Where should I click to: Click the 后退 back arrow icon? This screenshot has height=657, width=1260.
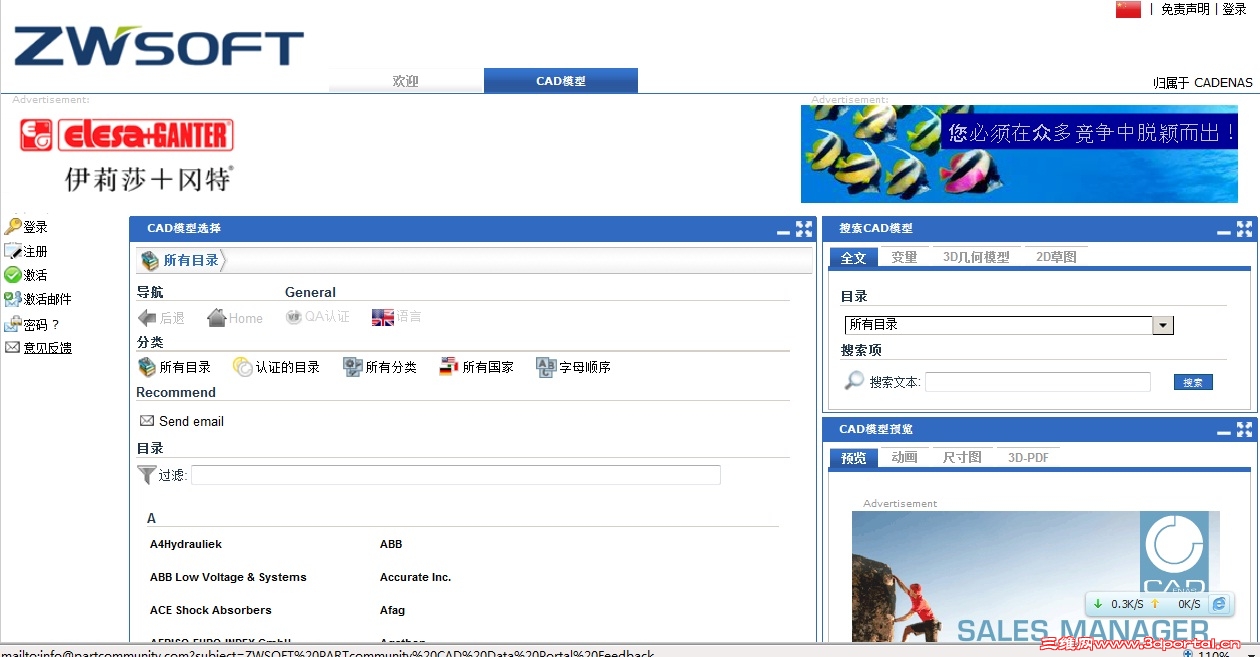click(147, 318)
